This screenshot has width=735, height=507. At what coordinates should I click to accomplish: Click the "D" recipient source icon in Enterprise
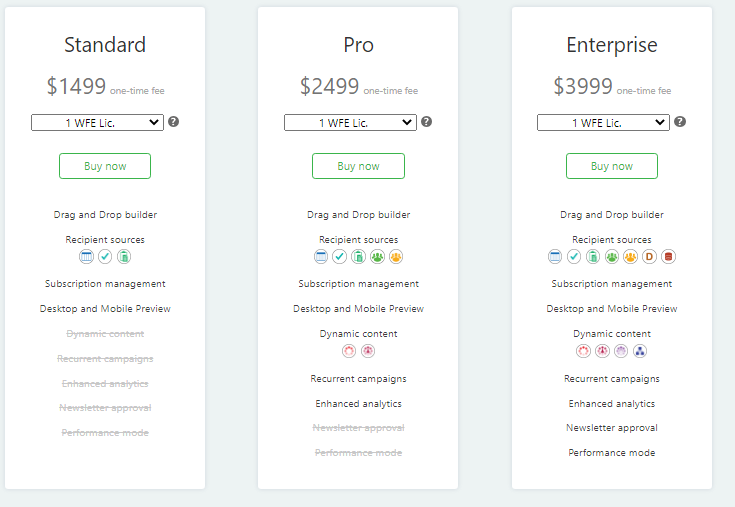(x=649, y=257)
